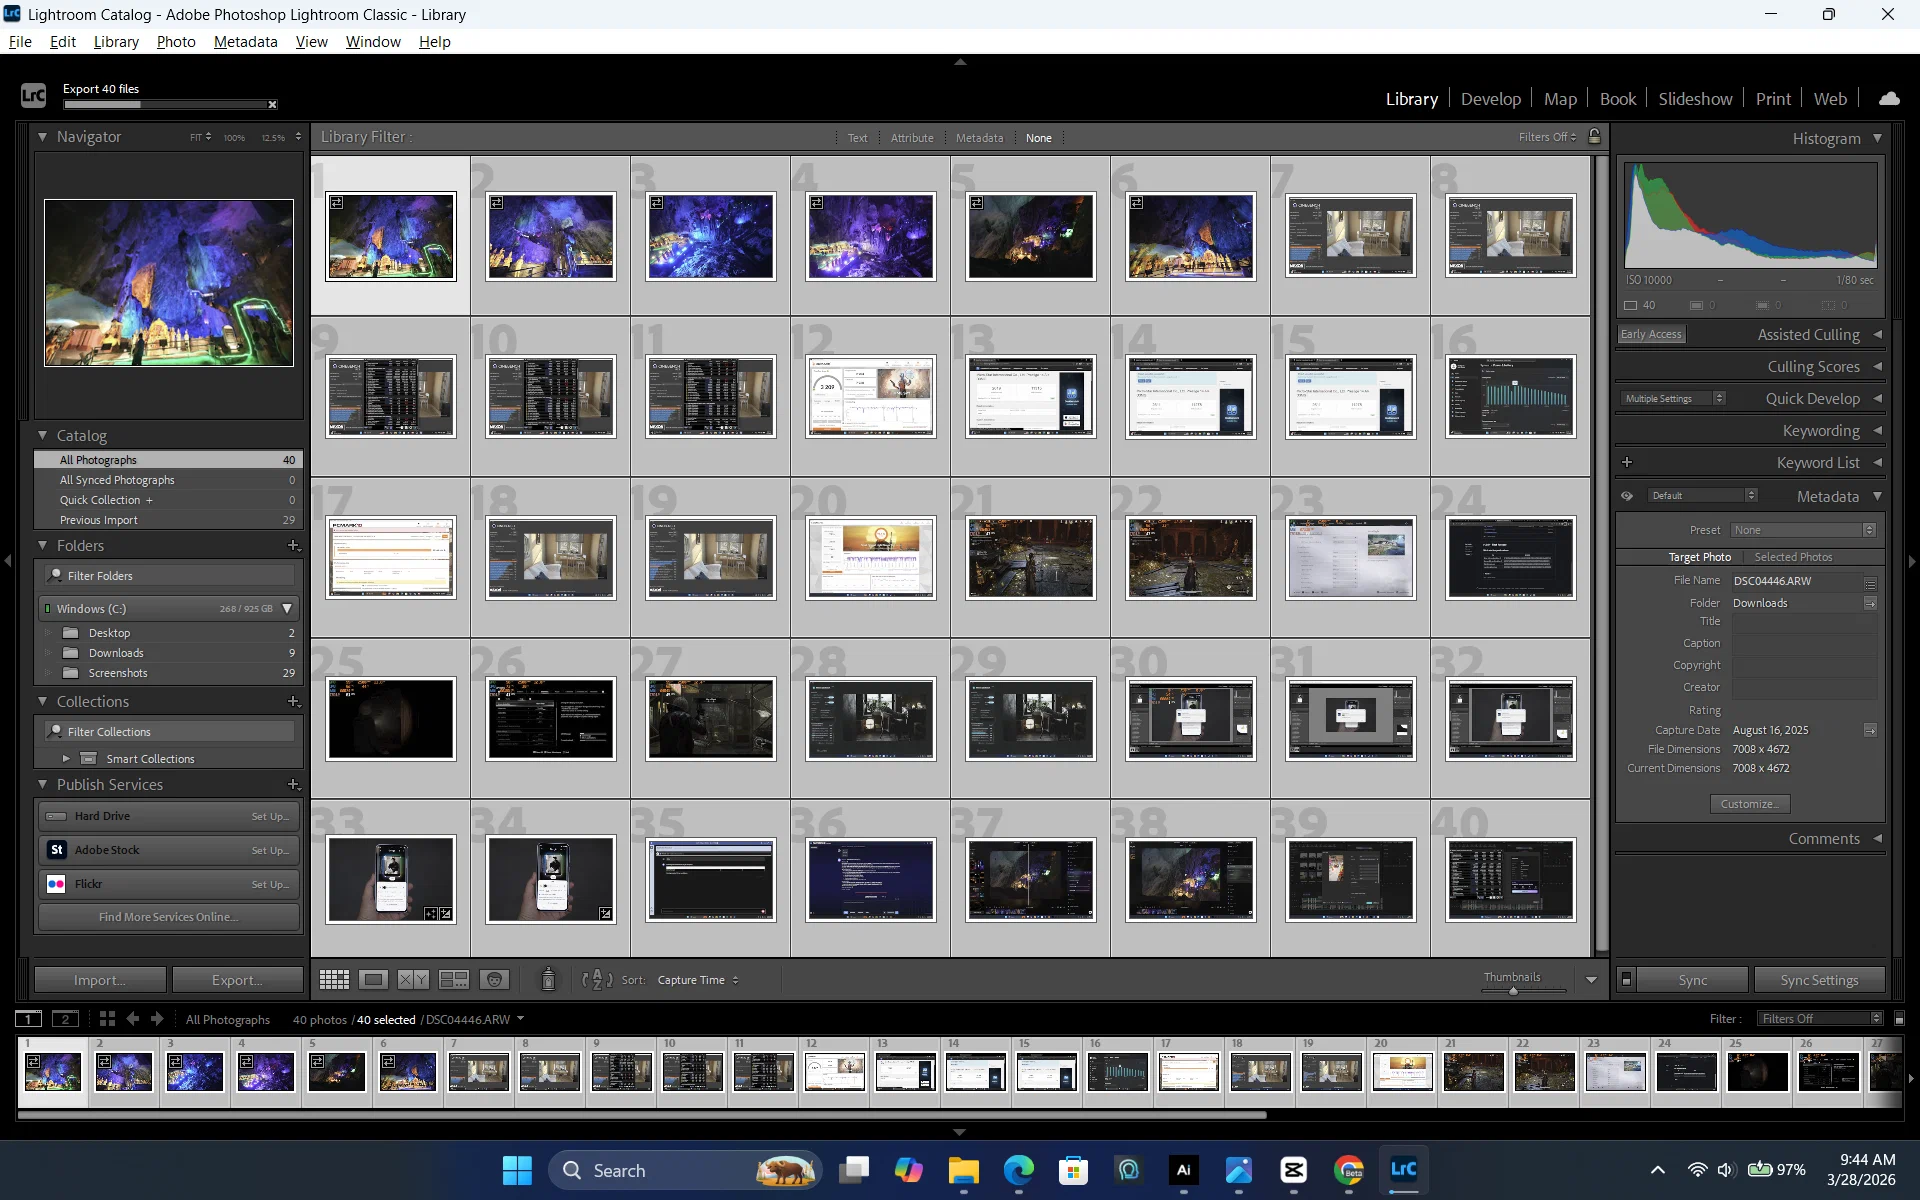
Task: Open the File Name metadata action button
Action: point(1870,582)
